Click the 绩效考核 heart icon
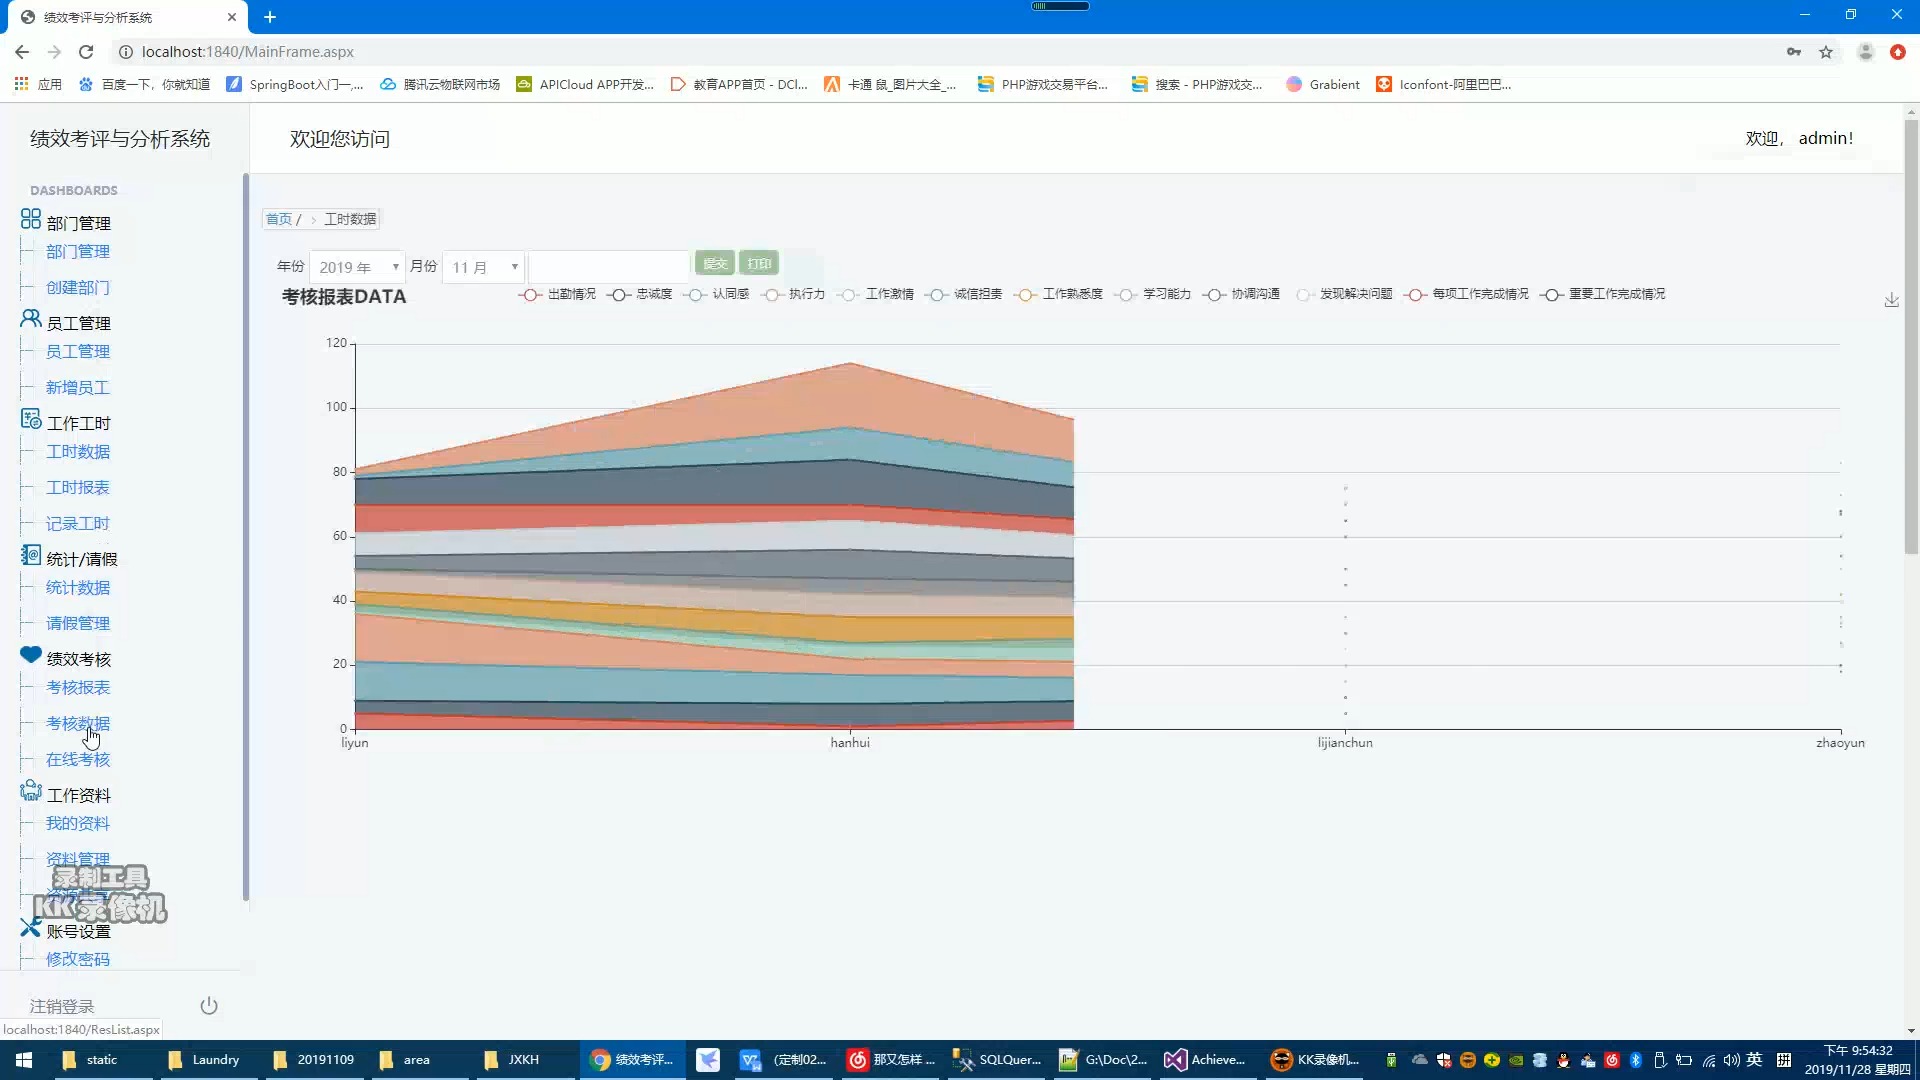Screen dimensions: 1920x1080 30,655
